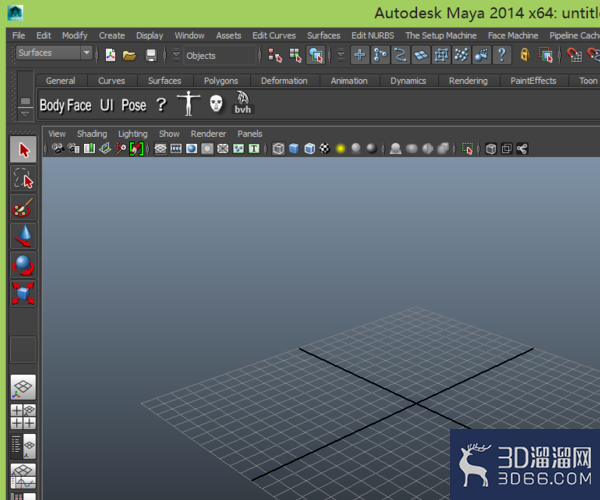Click the bvh shelf icon
600x500 pixels.
click(x=243, y=103)
